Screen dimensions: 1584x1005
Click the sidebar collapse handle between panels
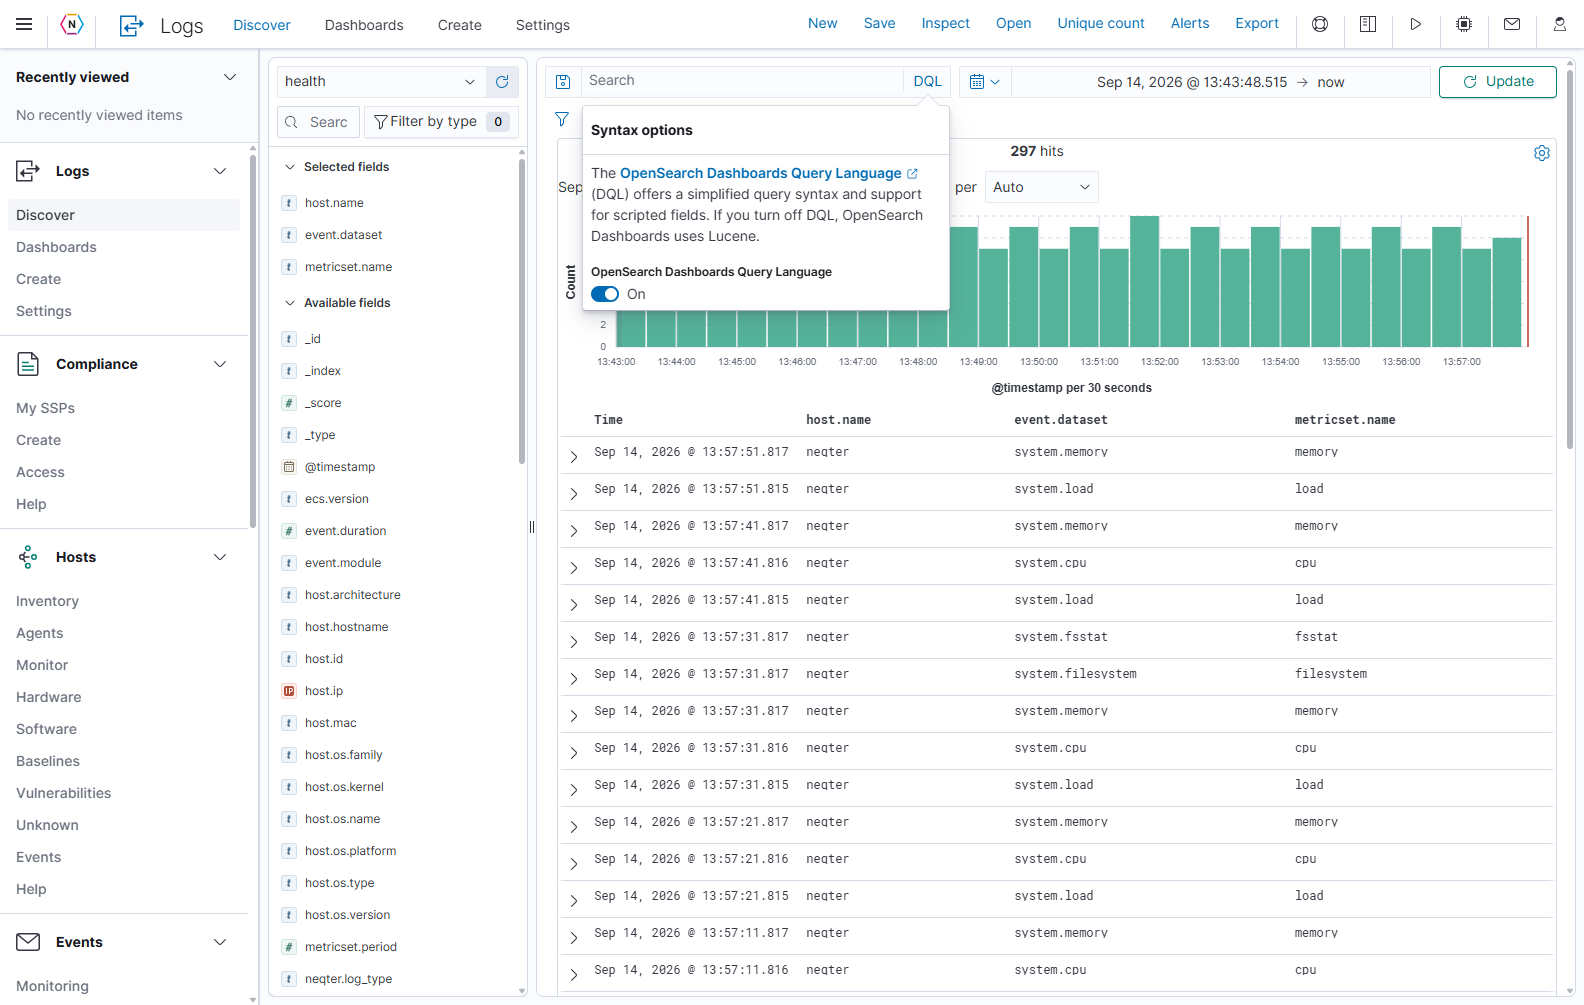[x=532, y=527]
